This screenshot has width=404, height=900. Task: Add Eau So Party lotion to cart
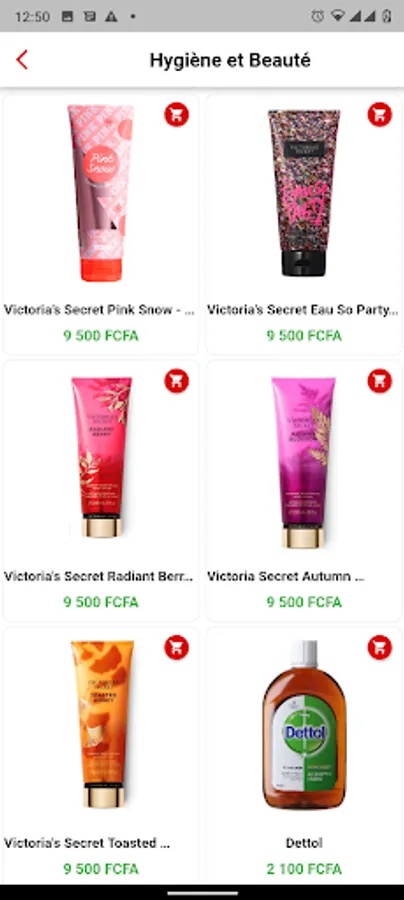point(379,114)
